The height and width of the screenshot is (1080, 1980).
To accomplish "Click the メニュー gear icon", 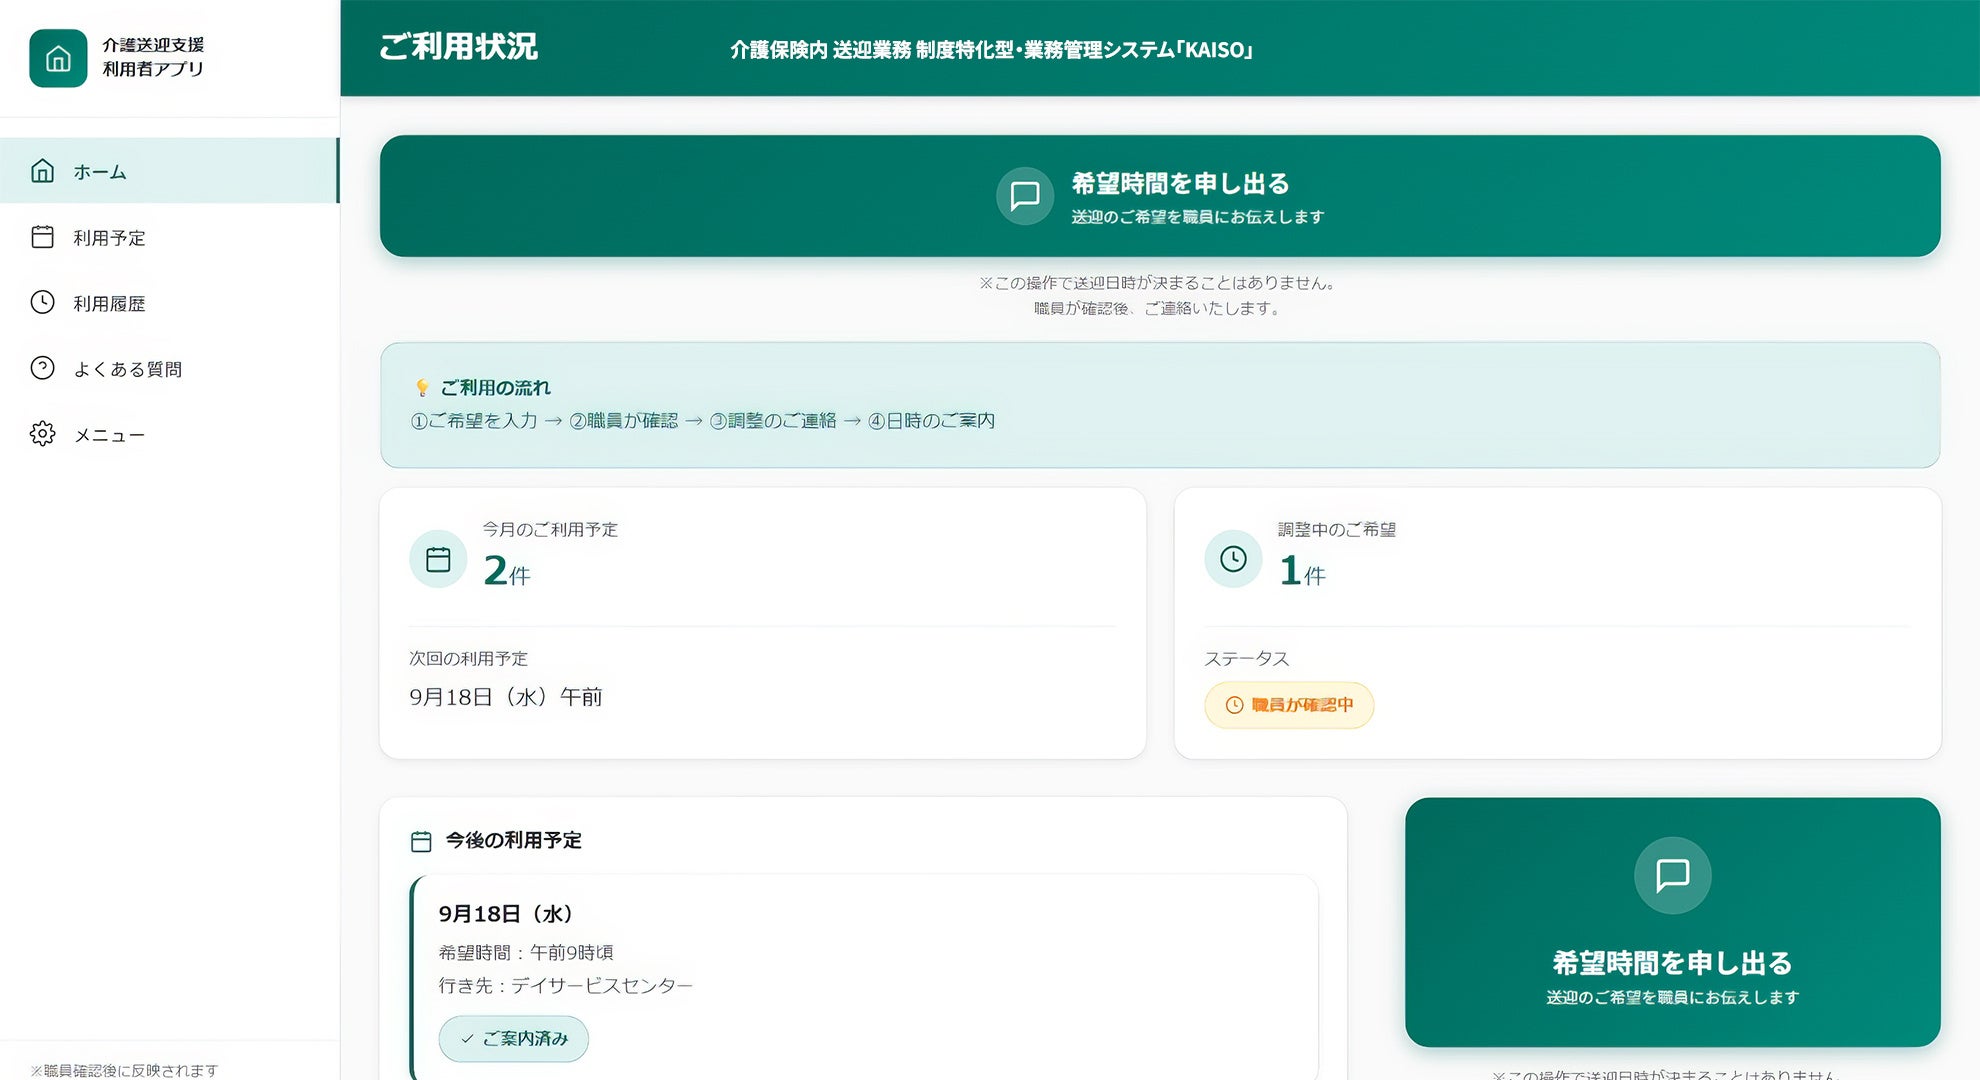I will (42, 434).
